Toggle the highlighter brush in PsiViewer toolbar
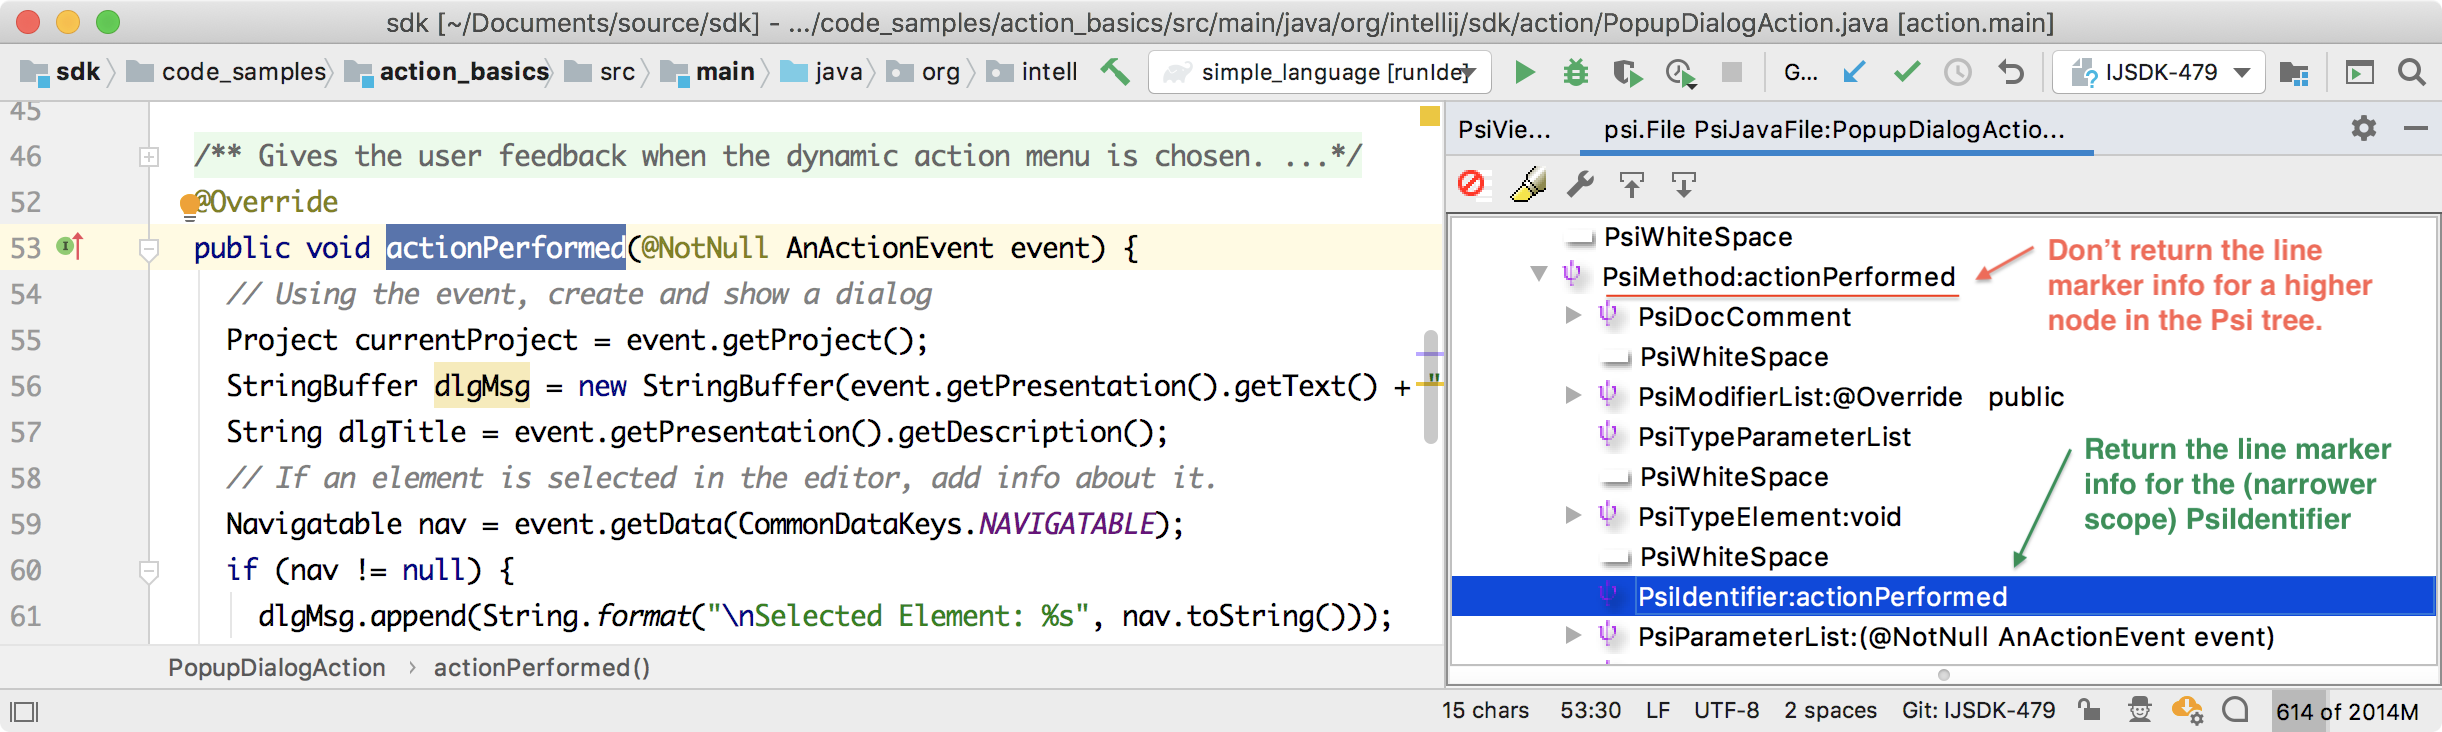 pyautogui.click(x=1528, y=184)
